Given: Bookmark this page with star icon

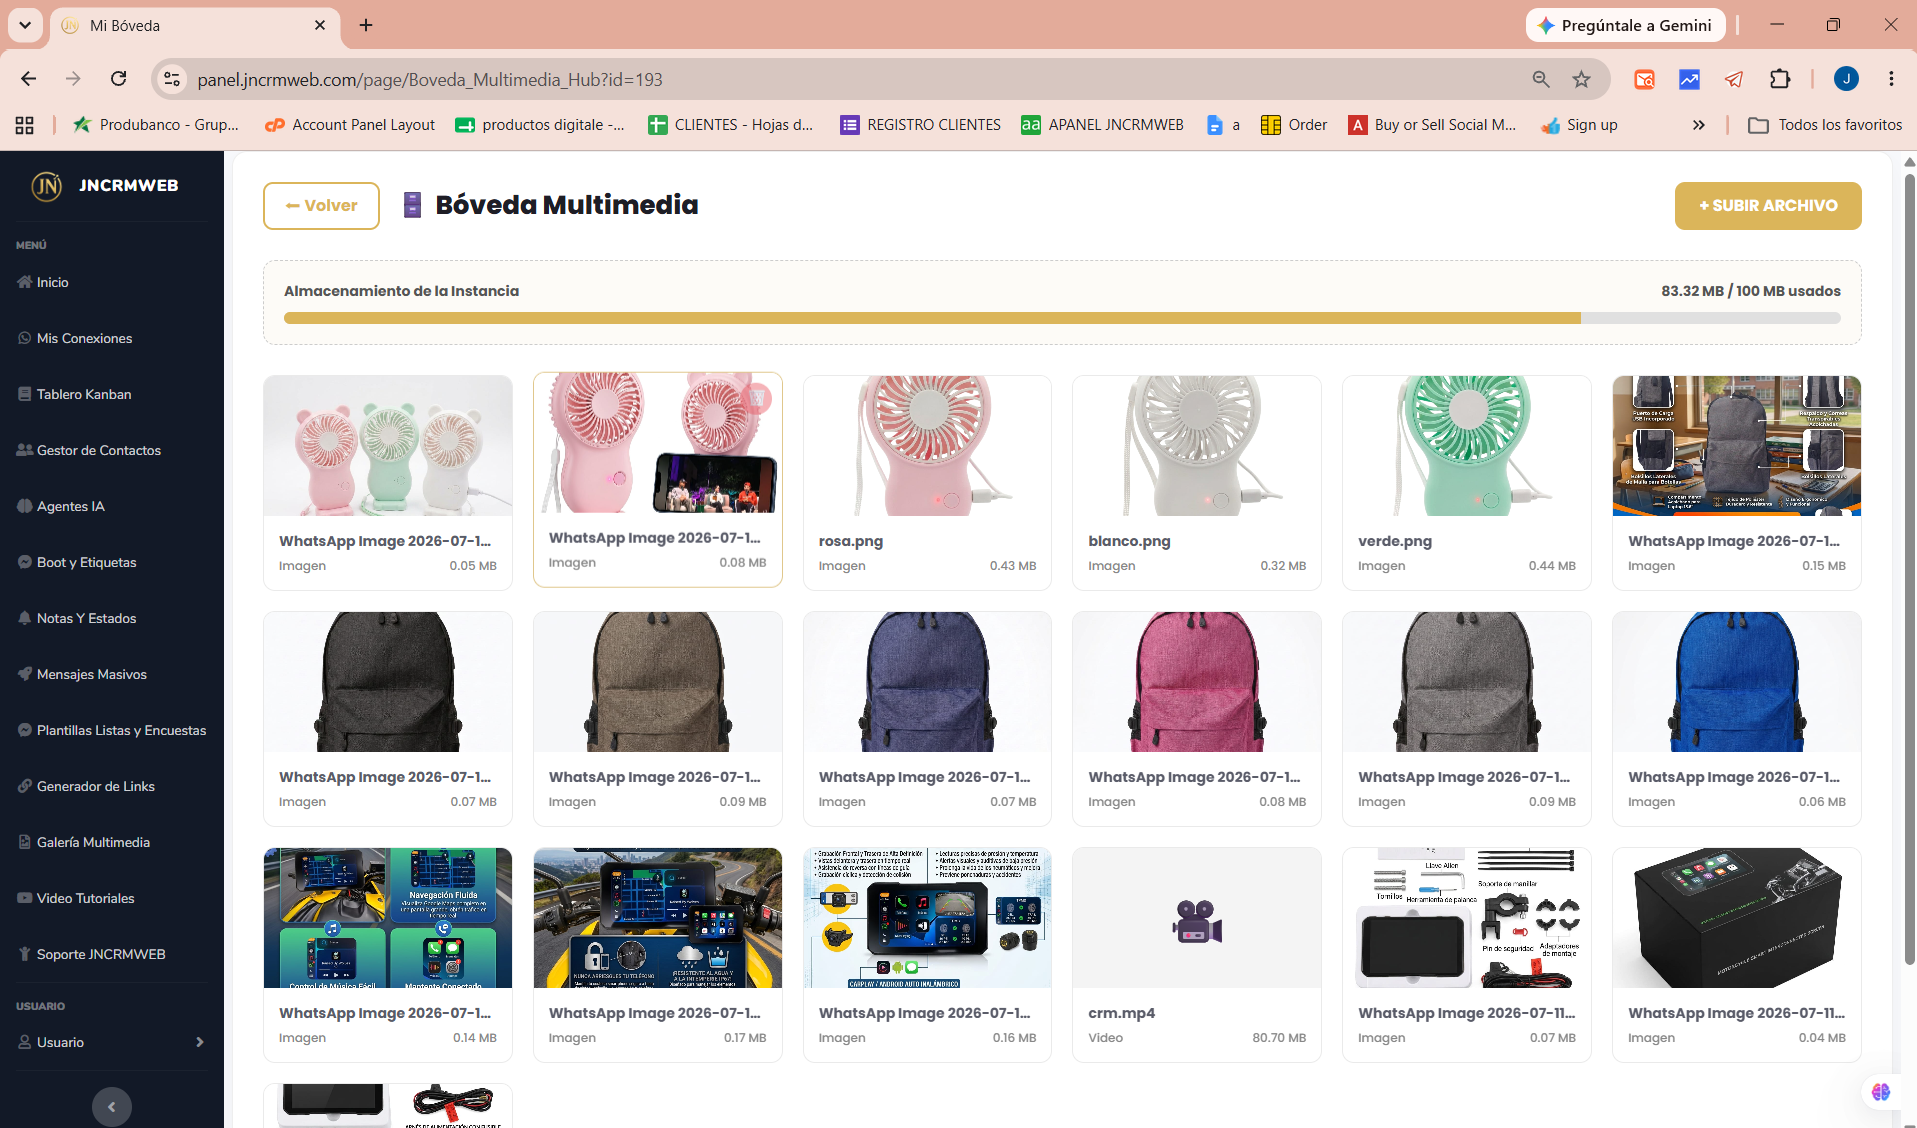Looking at the screenshot, I should click(1581, 79).
